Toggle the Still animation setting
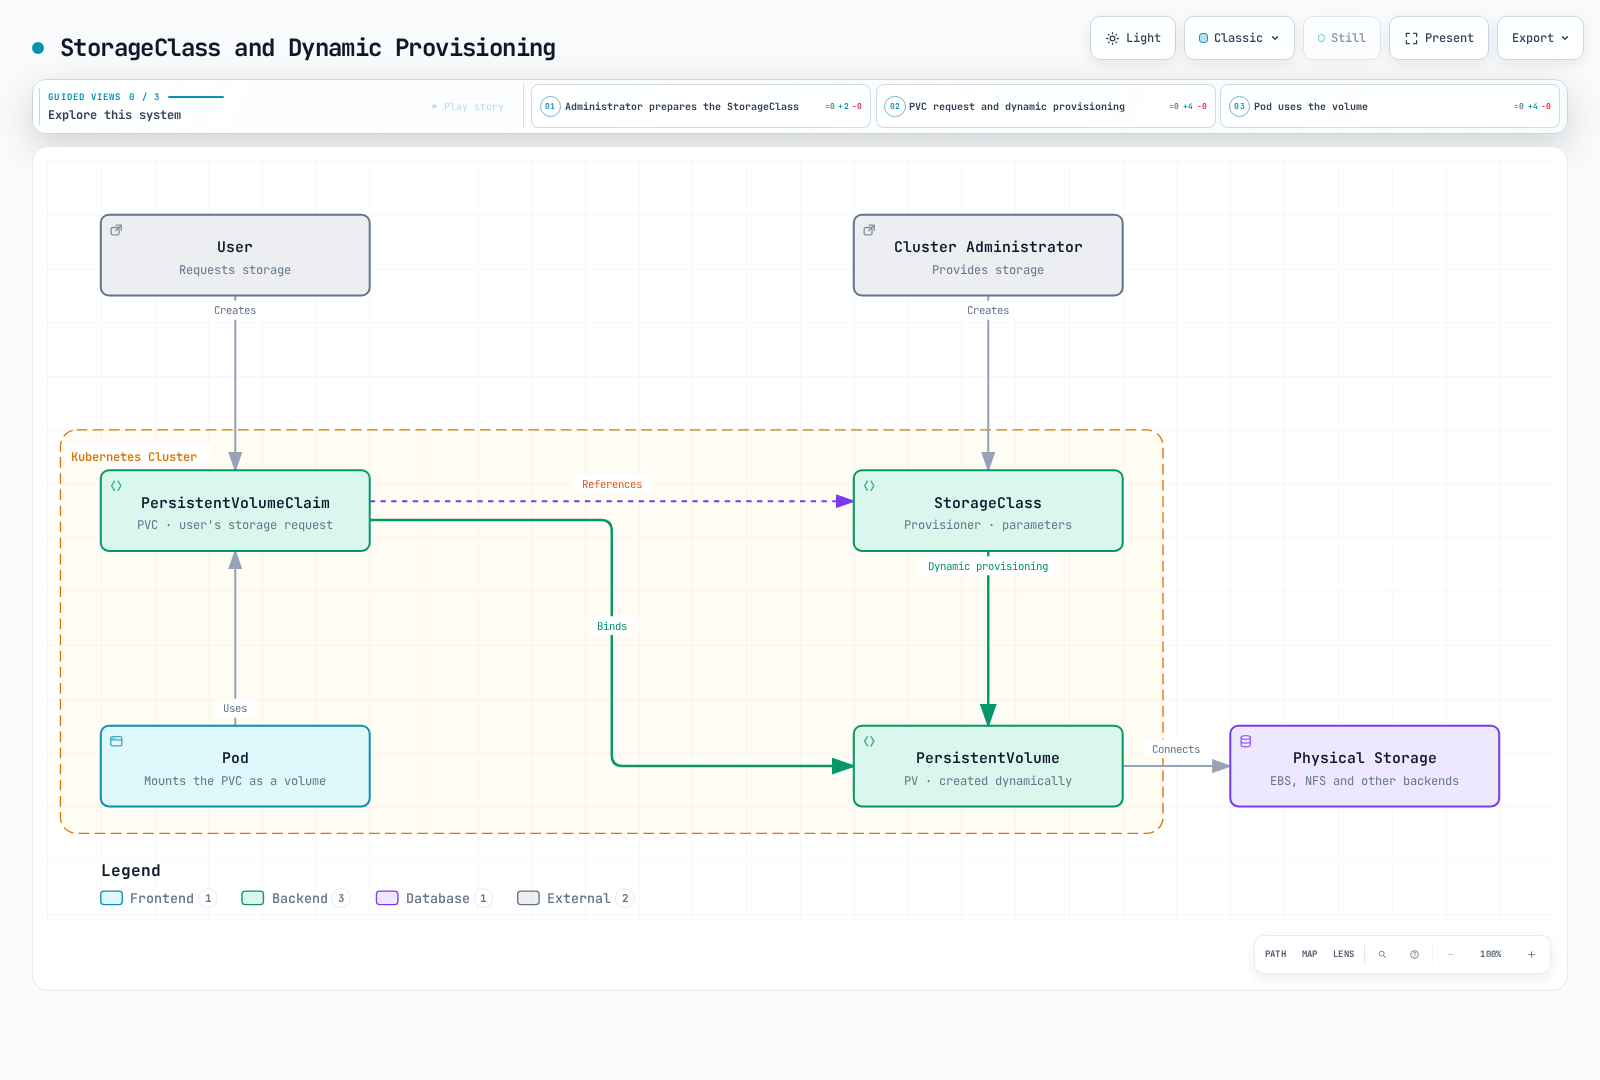 point(1342,38)
